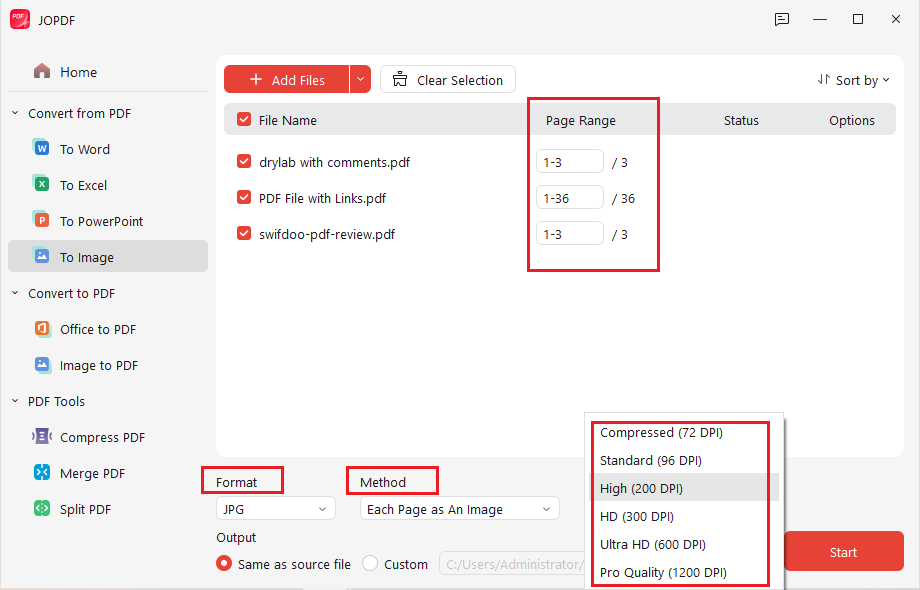Image resolution: width=920 pixels, height=590 pixels.
Task: Go to Home in sidebar
Action: coord(108,72)
